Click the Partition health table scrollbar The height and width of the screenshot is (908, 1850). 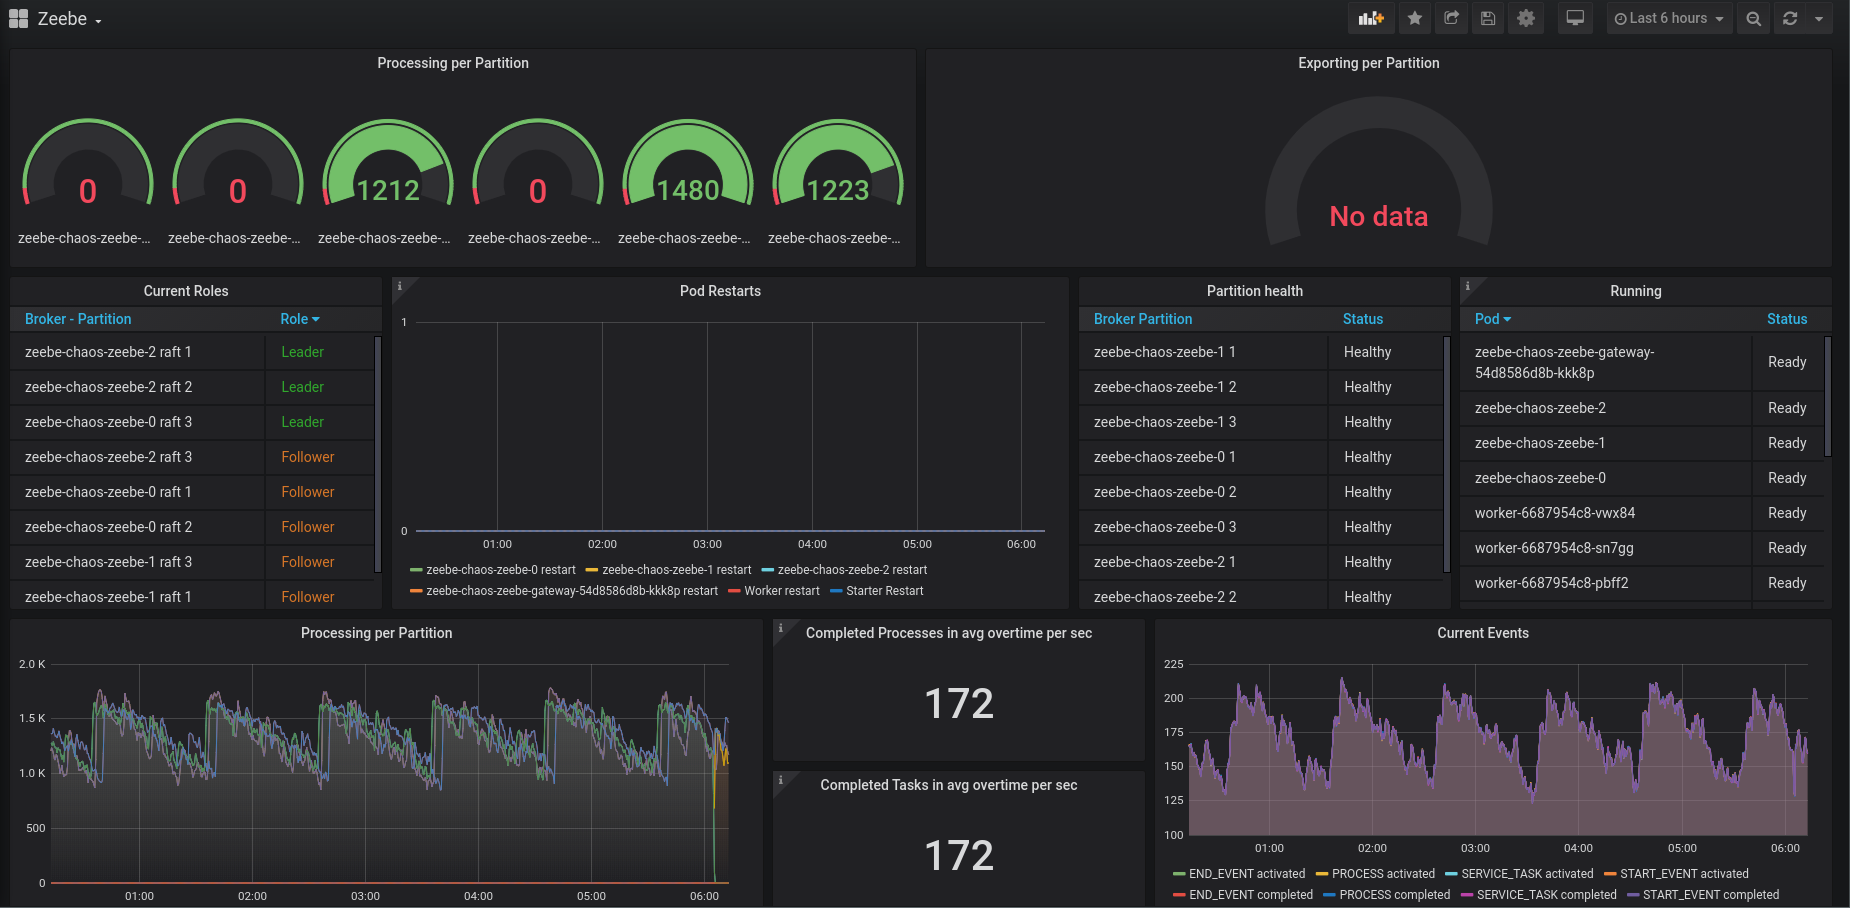pyautogui.click(x=1446, y=454)
